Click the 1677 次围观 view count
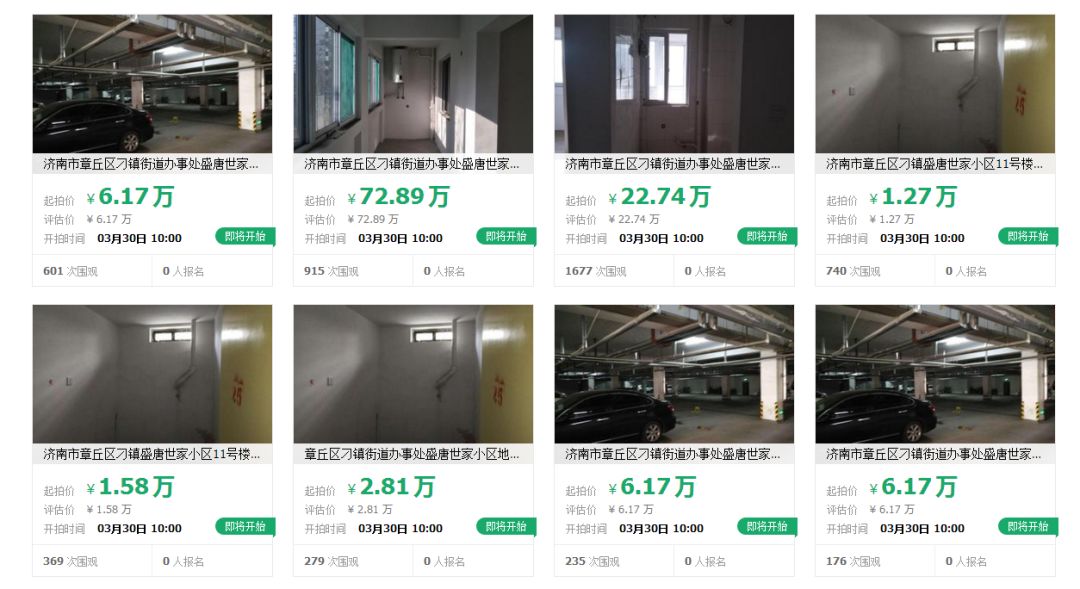 (x=596, y=271)
